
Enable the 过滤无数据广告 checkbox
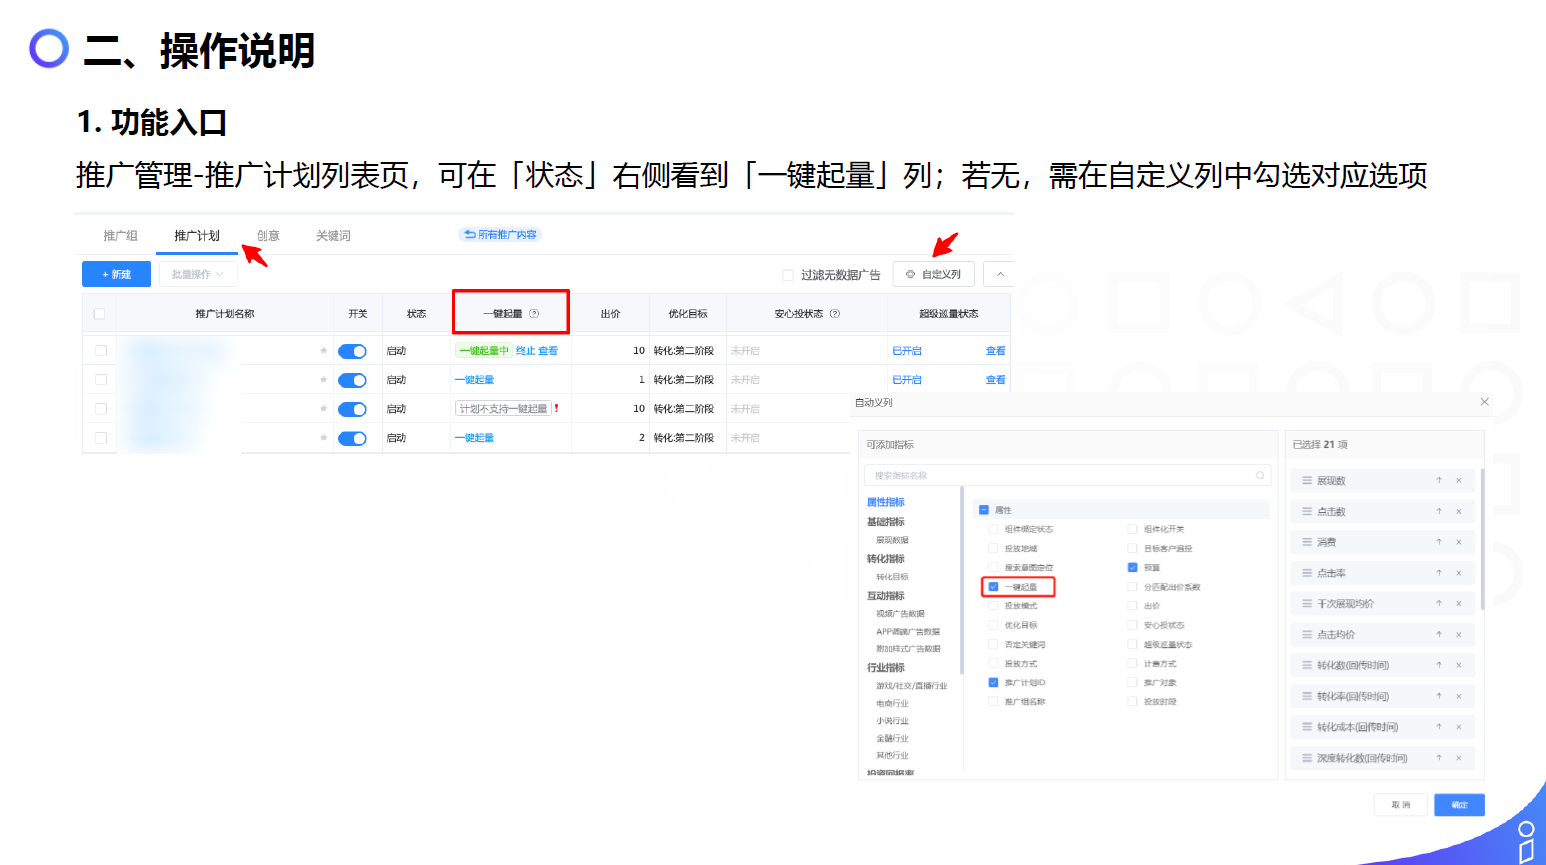(x=788, y=275)
